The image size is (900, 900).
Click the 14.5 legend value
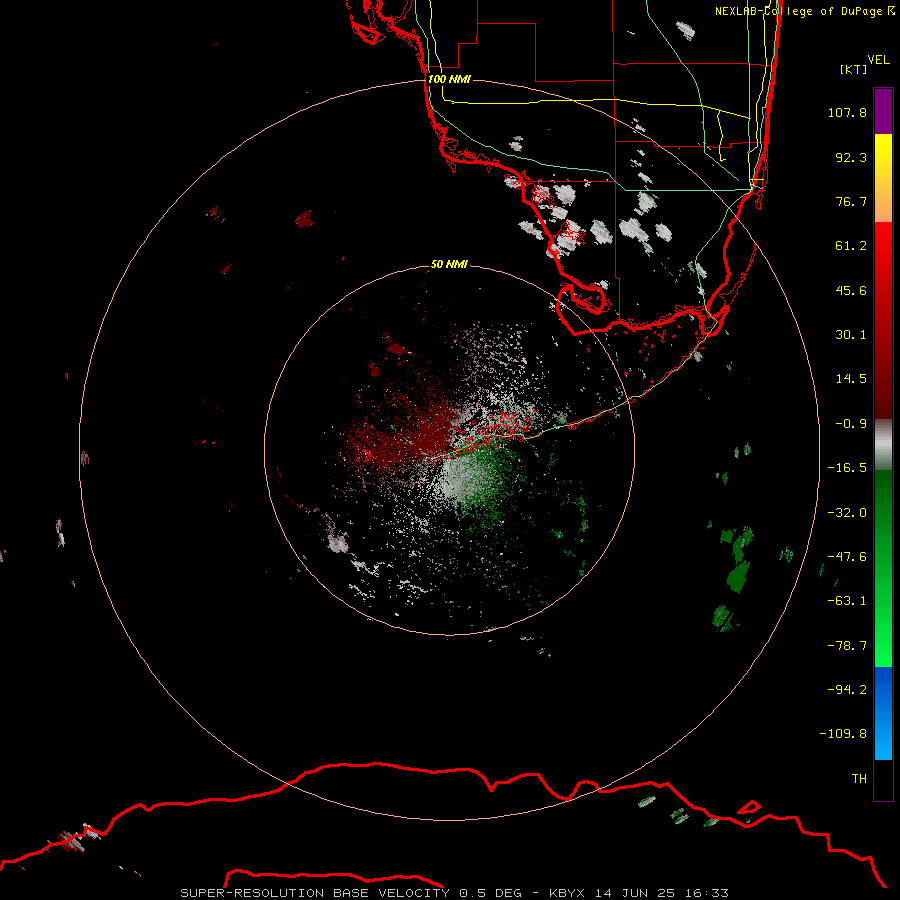tap(851, 379)
